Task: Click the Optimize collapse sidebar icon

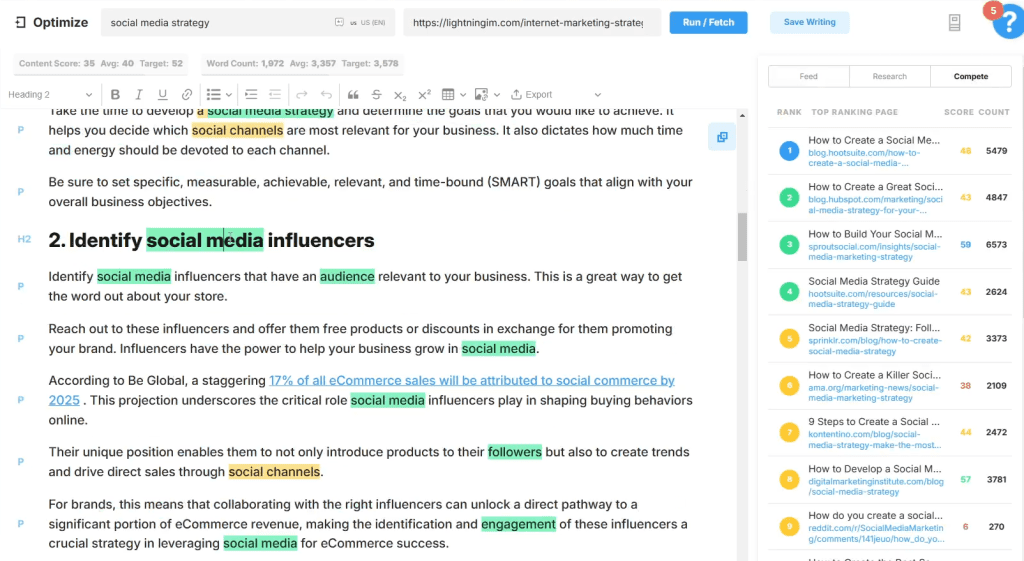Action: click(20, 22)
